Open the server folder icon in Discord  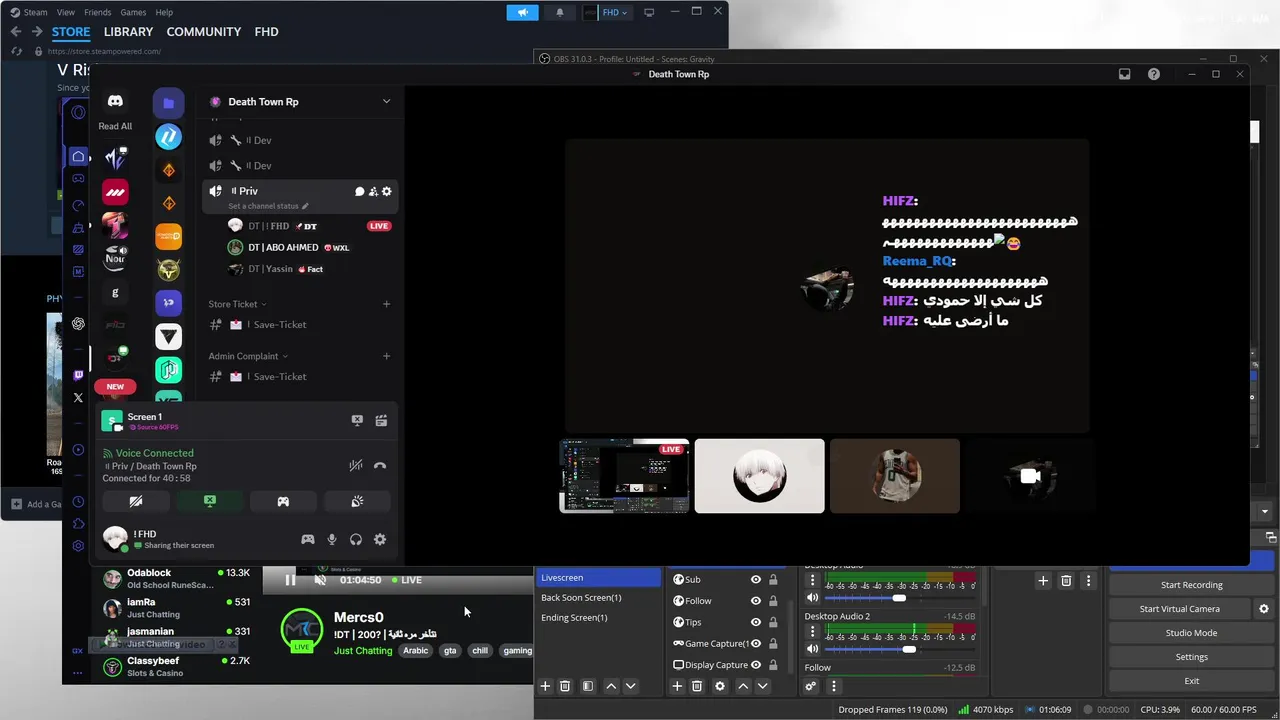point(168,103)
